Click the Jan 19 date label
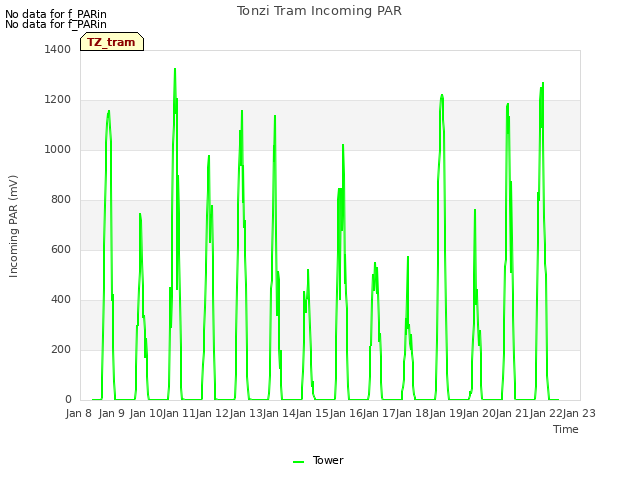Image resolution: width=640 pixels, height=480 pixels. [x=446, y=413]
